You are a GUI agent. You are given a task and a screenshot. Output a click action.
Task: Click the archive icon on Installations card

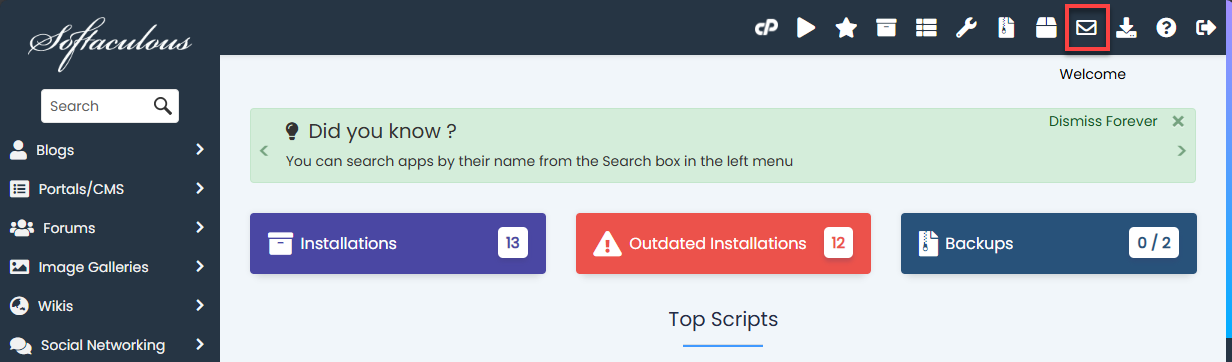coord(280,243)
